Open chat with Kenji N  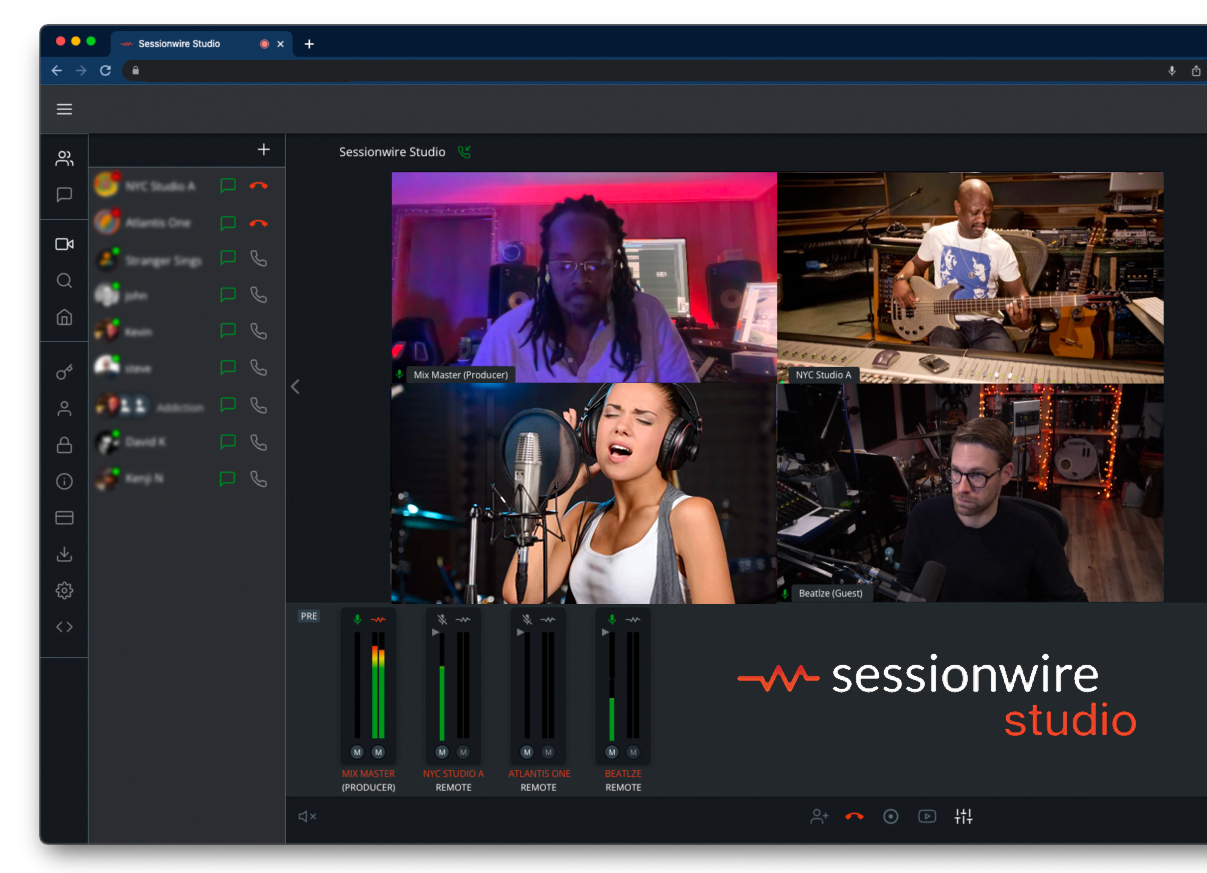click(x=228, y=479)
